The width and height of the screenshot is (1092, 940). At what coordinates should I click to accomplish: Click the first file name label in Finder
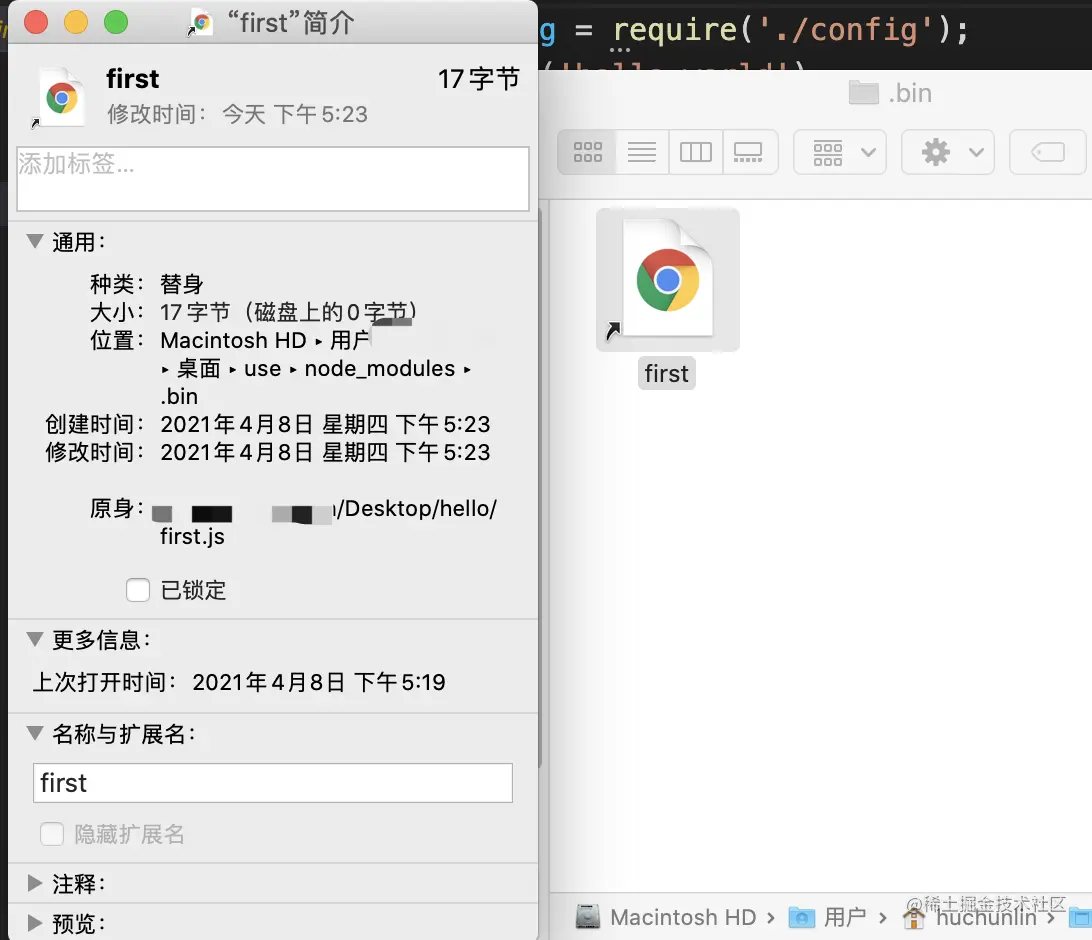click(x=666, y=374)
